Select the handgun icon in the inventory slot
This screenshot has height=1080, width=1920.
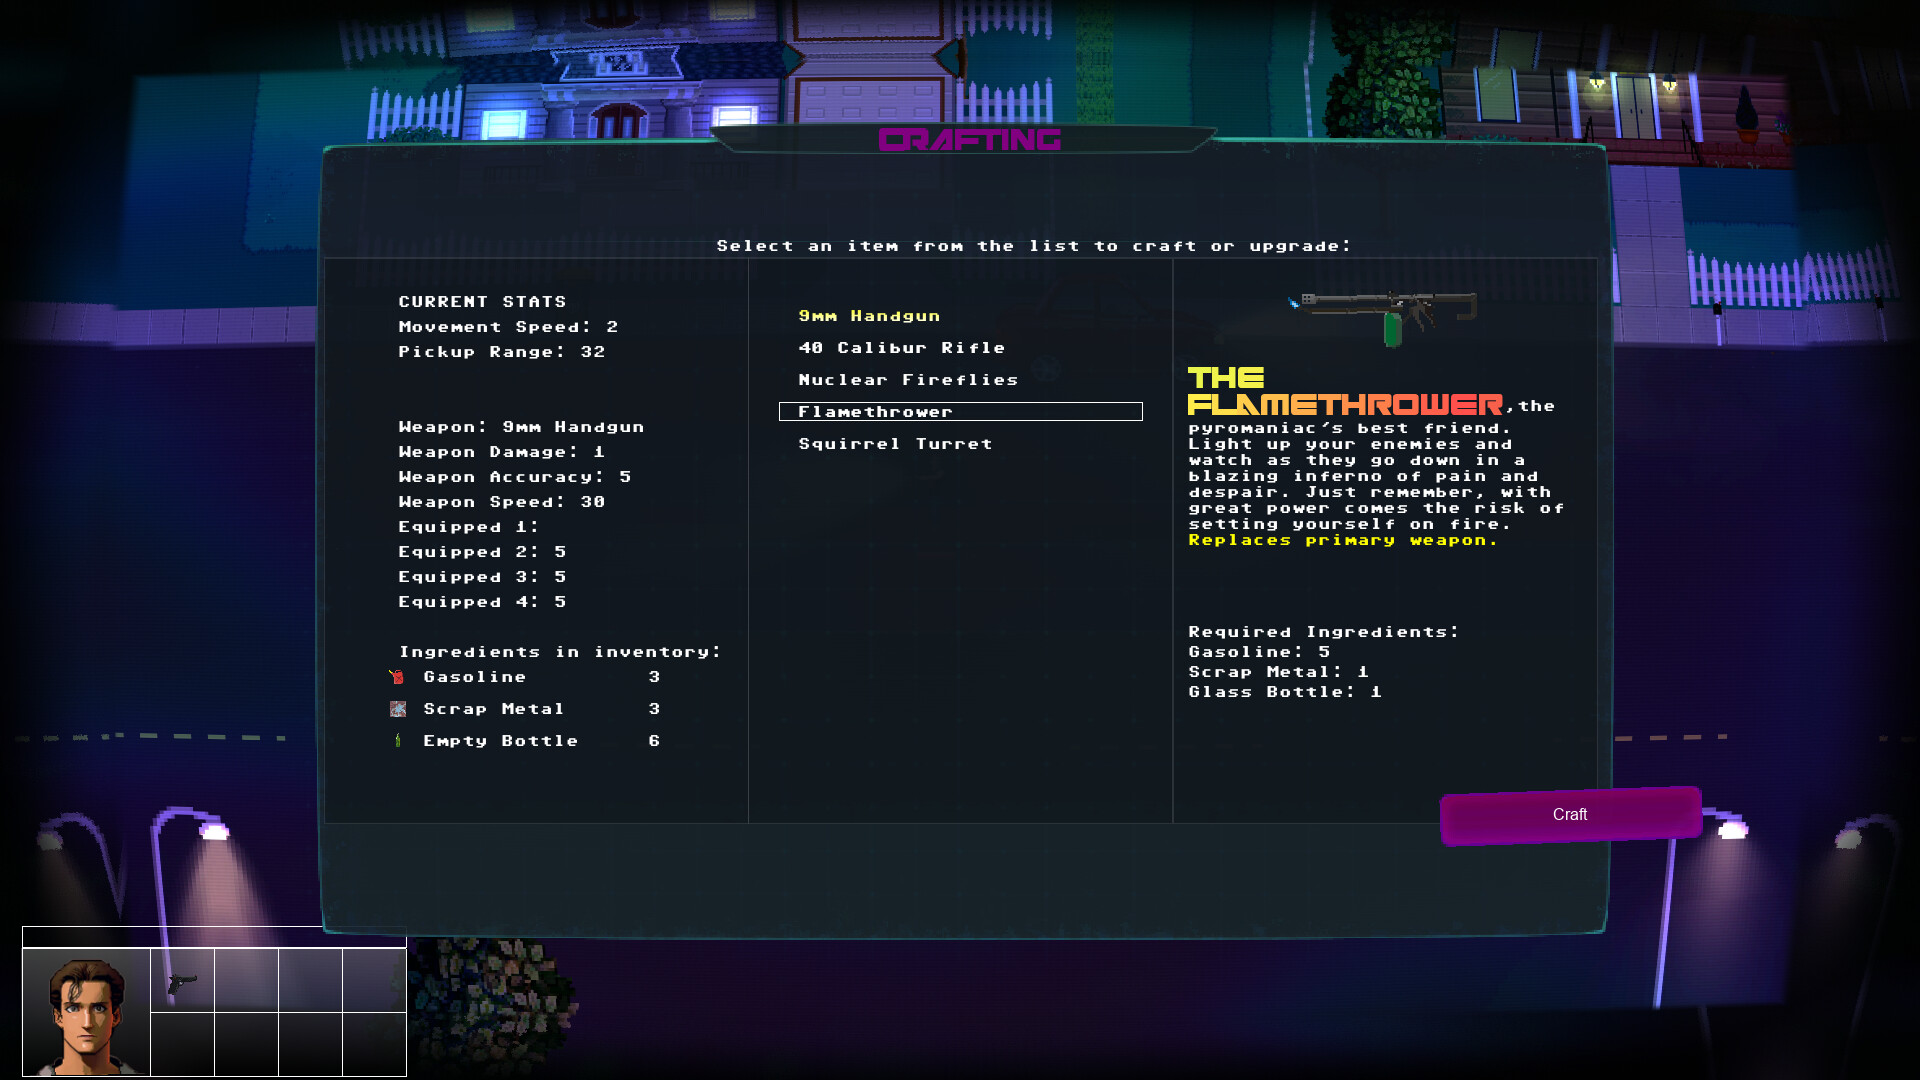(x=183, y=985)
